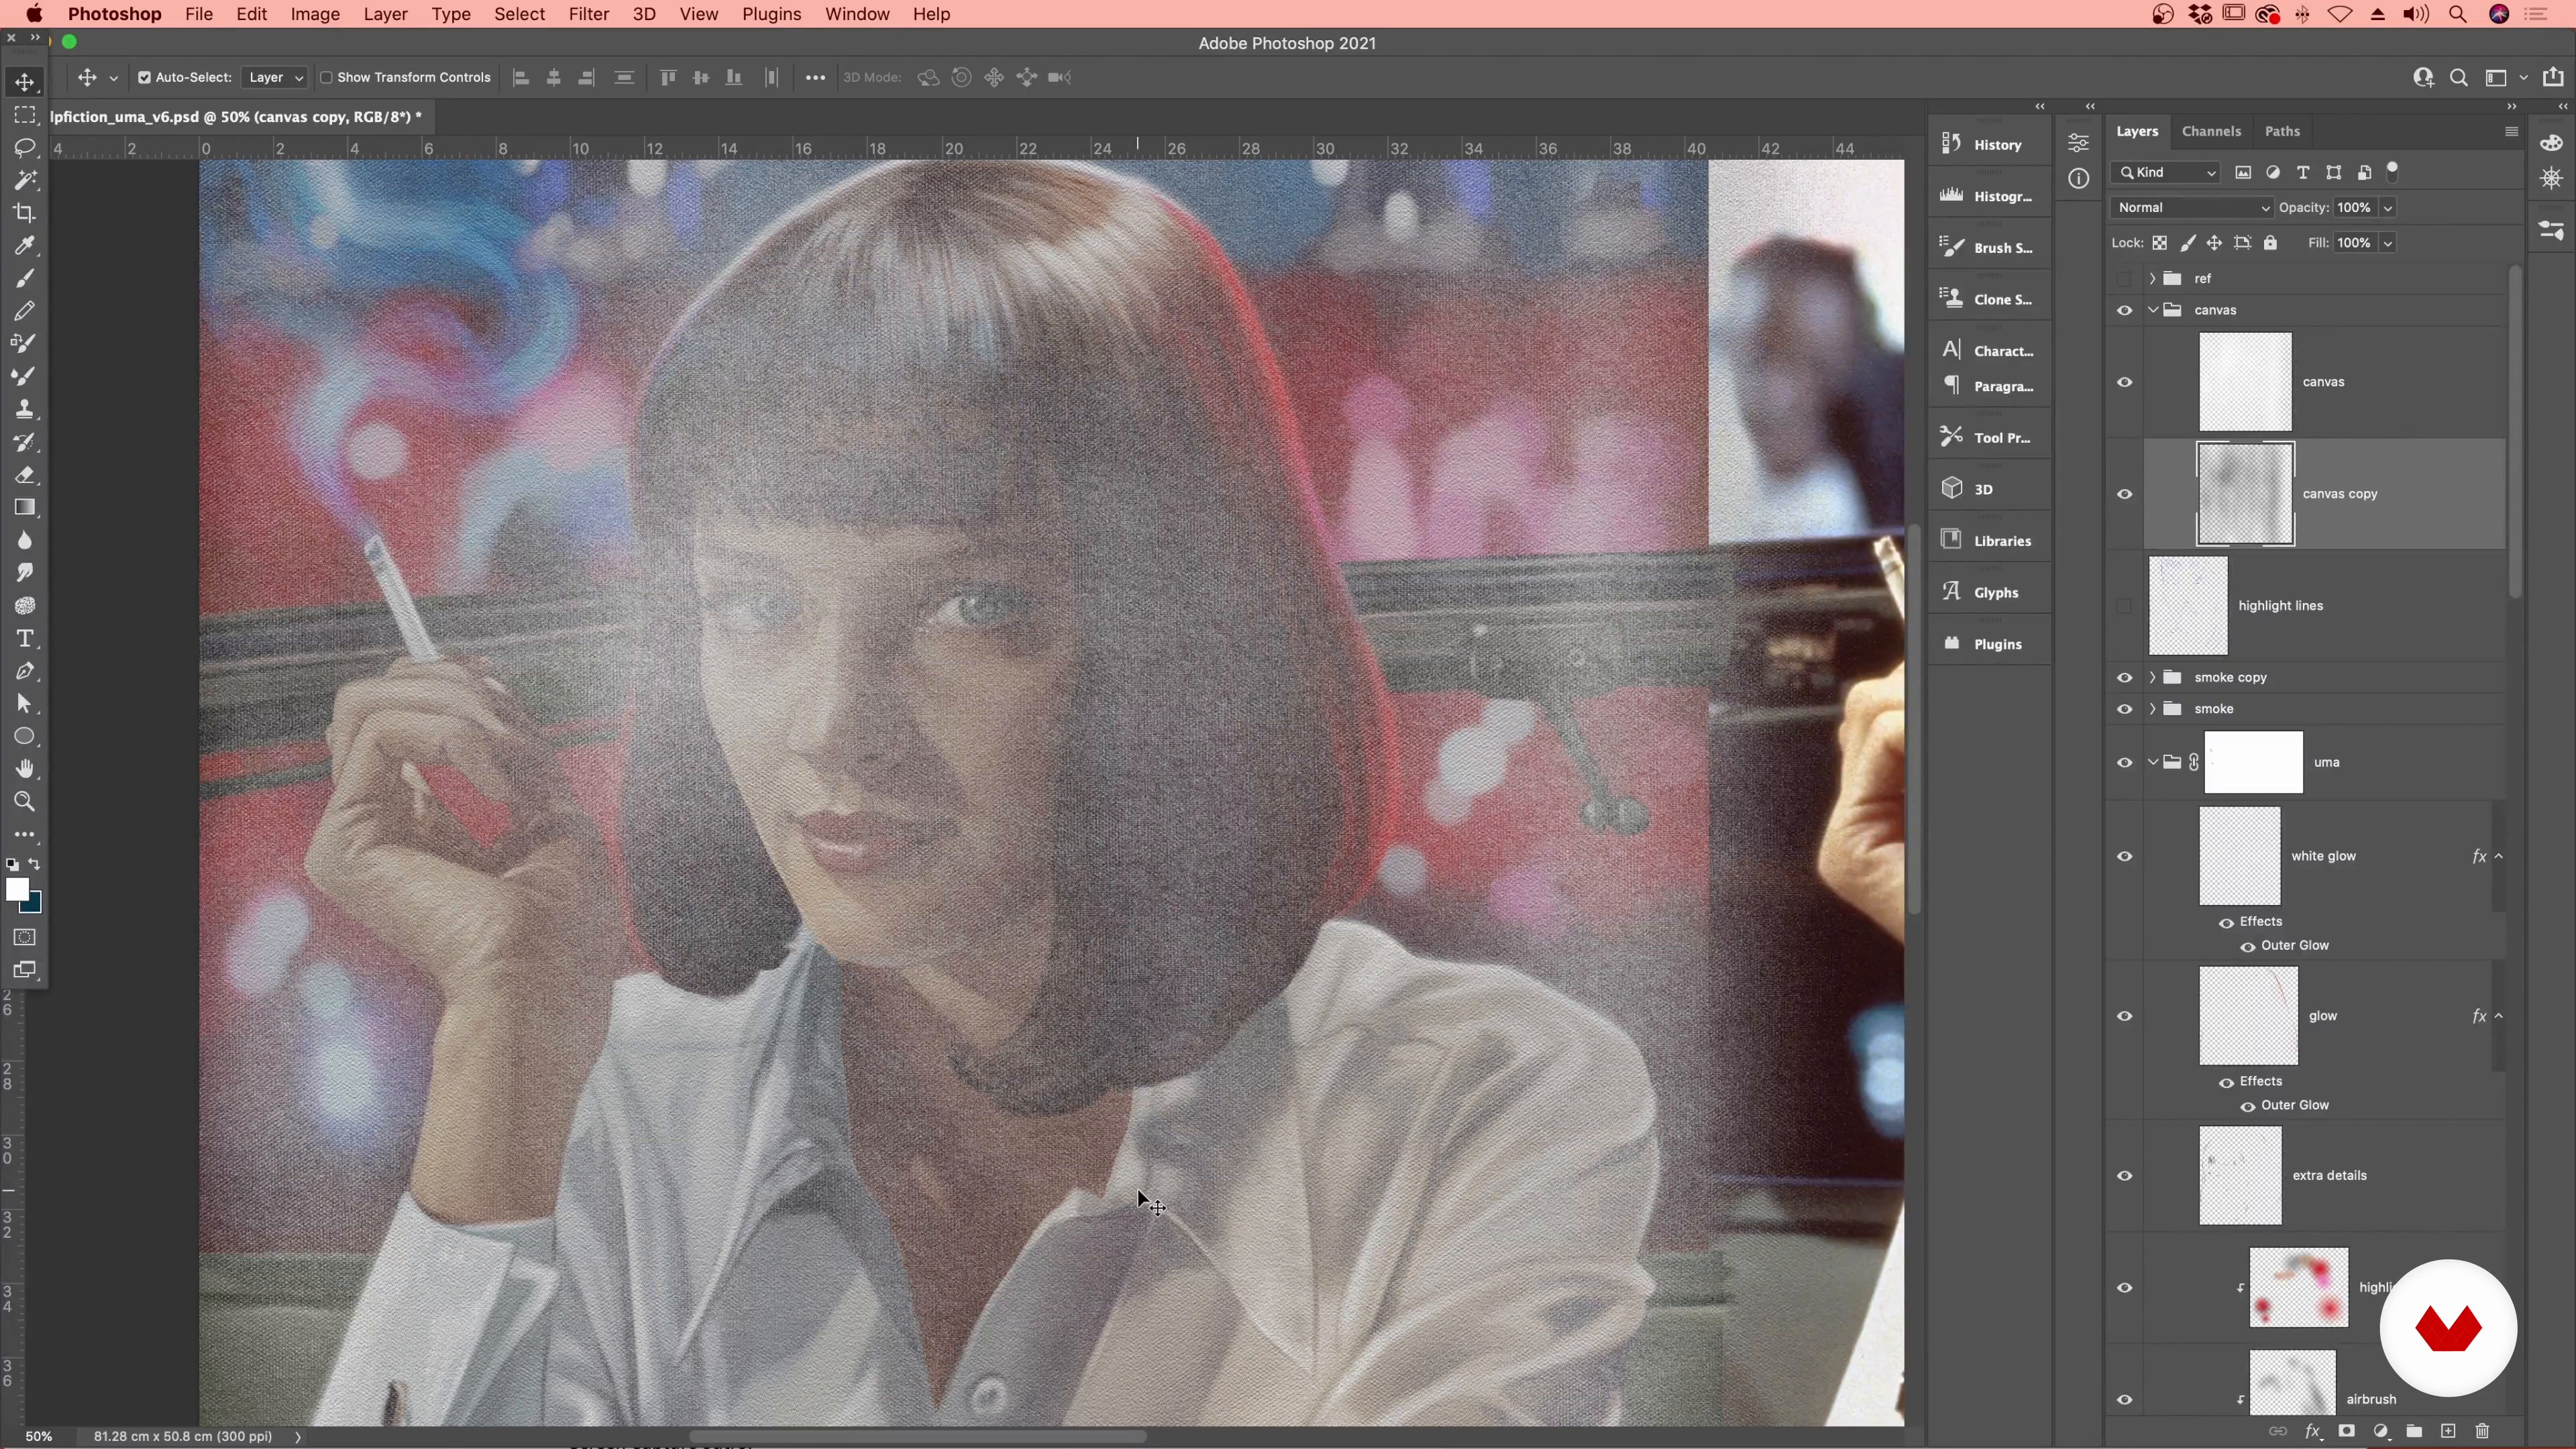Open the Kind filter dropdown
This screenshot has height=1449, width=2576.
(2166, 173)
